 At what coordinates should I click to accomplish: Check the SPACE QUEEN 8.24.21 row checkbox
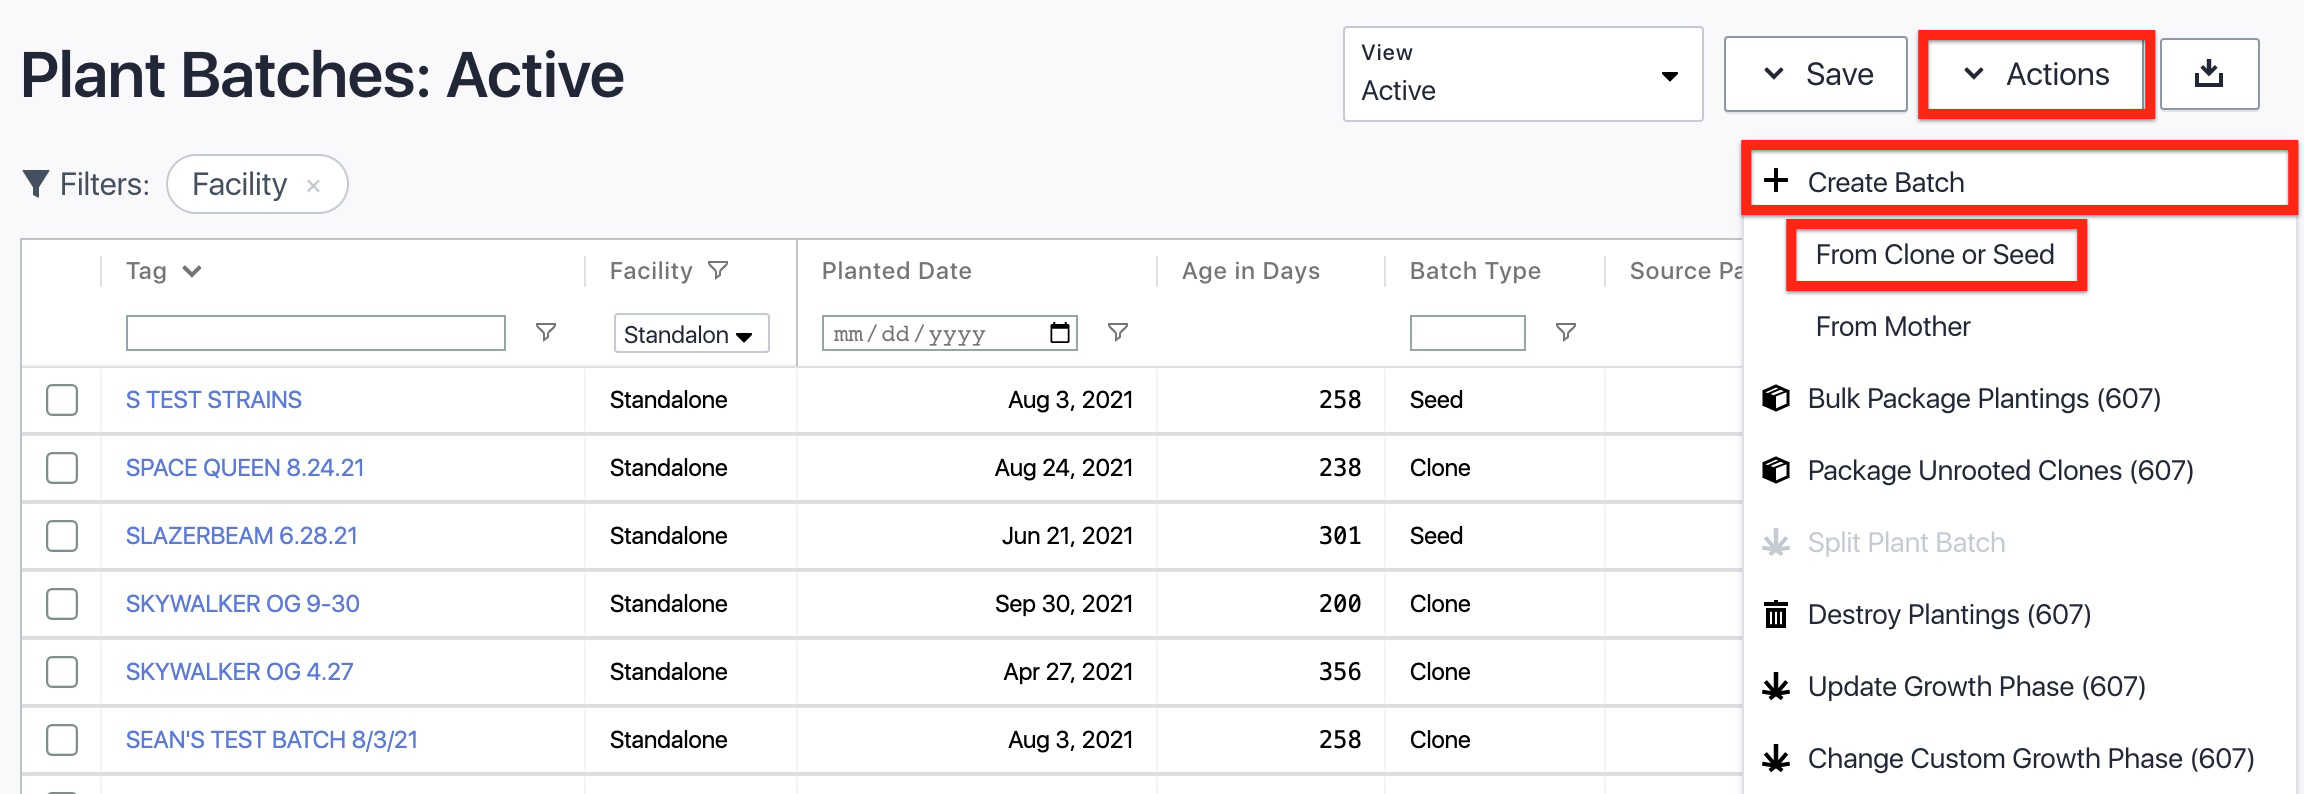point(62,468)
